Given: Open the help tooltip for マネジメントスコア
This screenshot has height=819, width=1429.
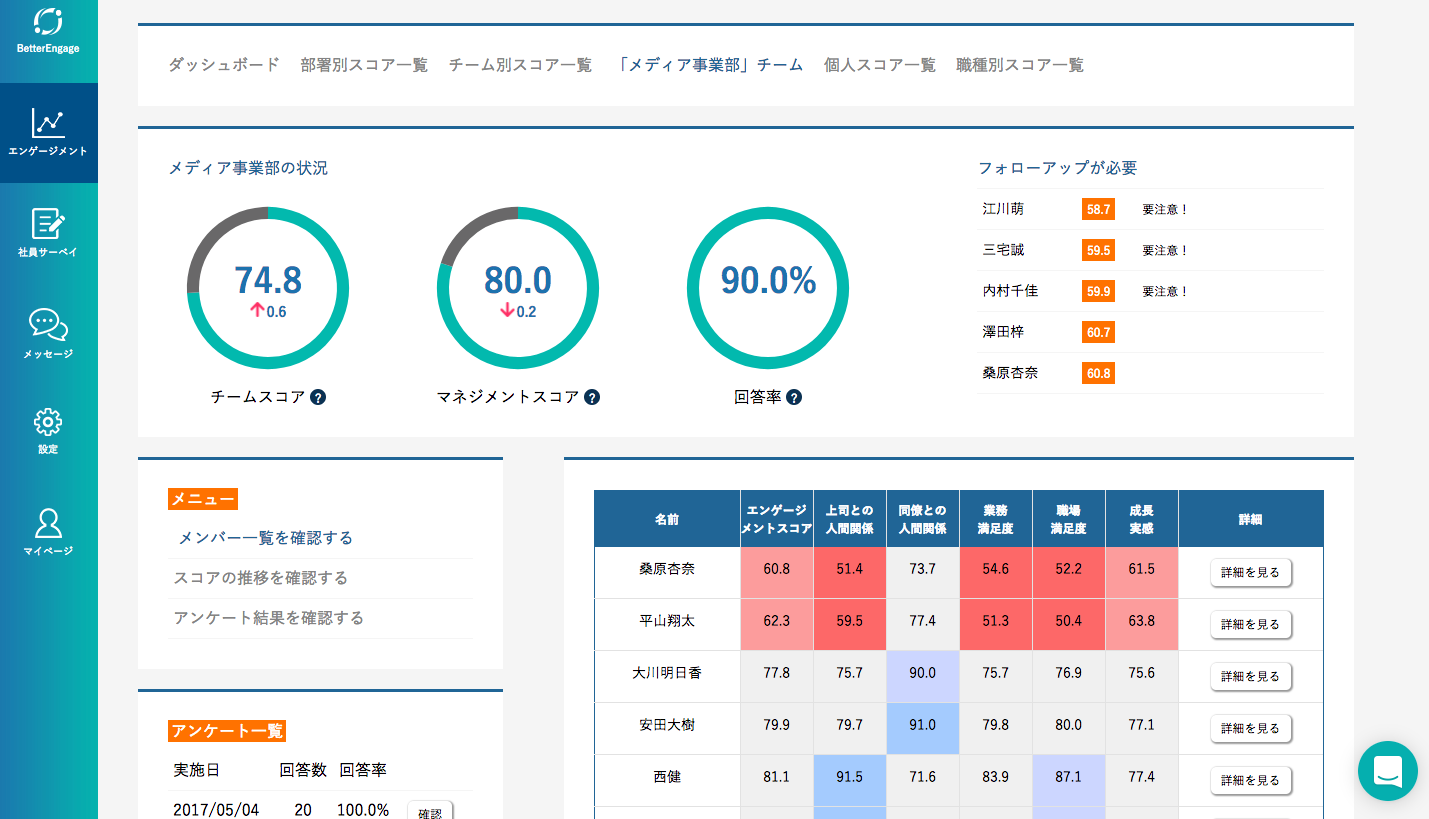Looking at the screenshot, I should [x=592, y=397].
